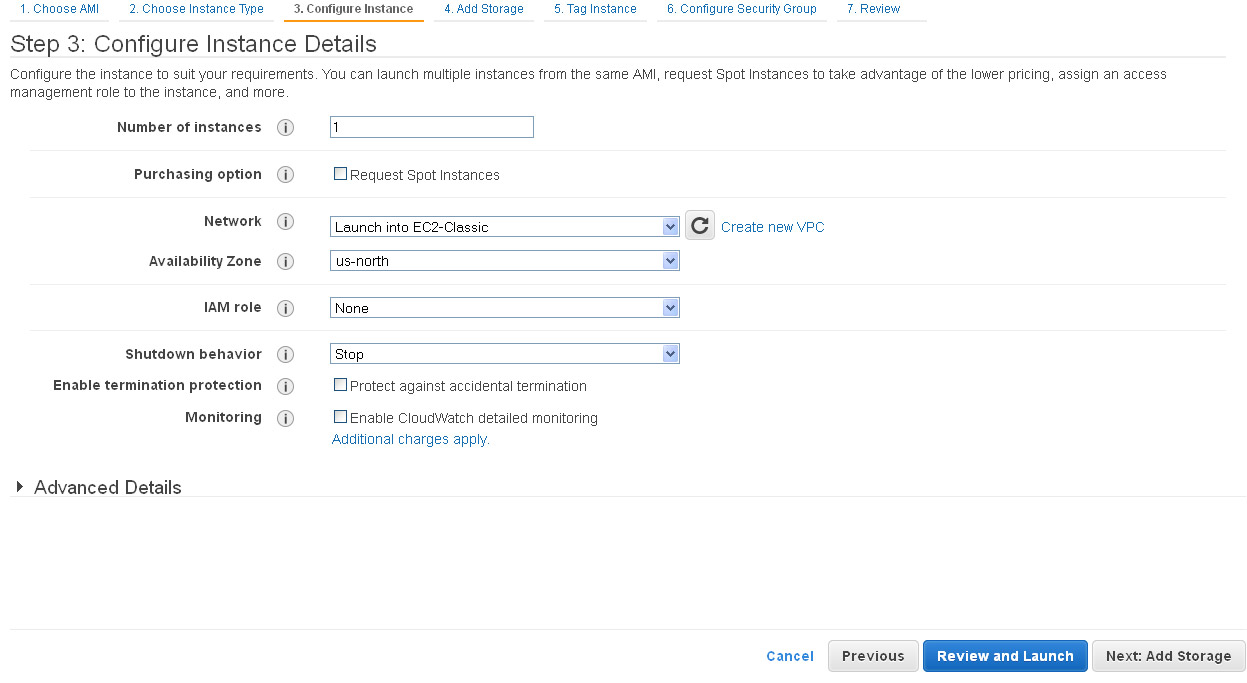Open info icon for Number of instances
Image resolution: width=1247 pixels, height=683 pixels.
[285, 128]
